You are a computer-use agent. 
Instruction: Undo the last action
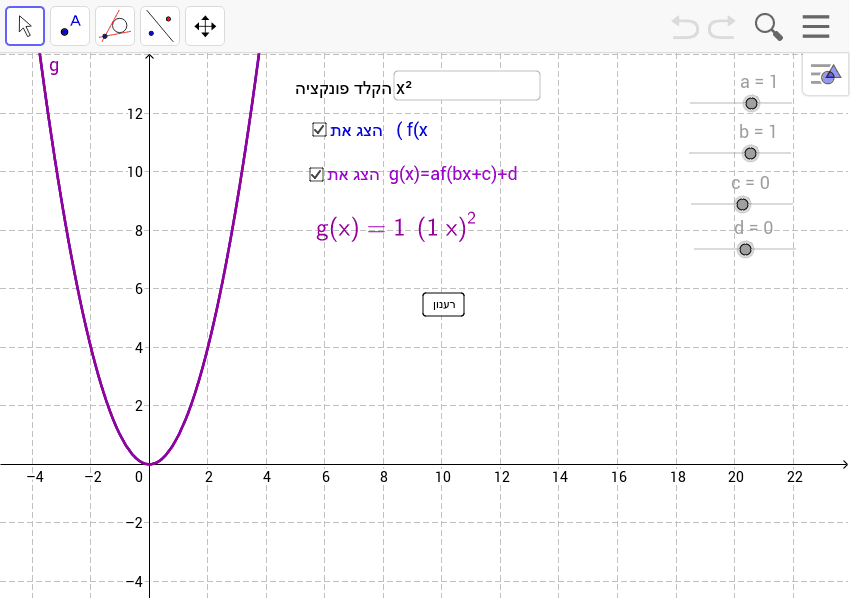click(x=685, y=27)
